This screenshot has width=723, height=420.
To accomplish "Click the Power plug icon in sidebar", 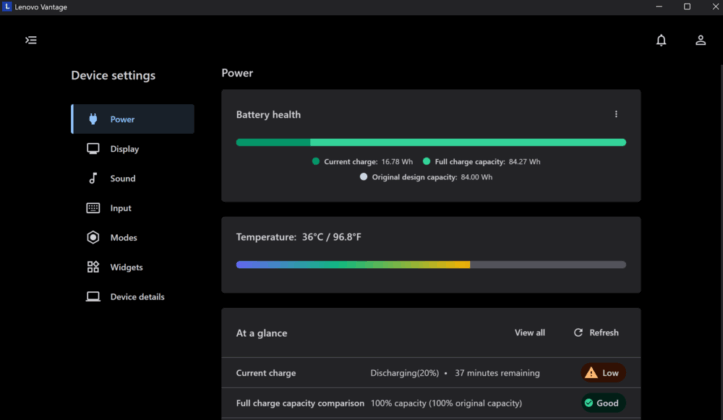I will (x=93, y=119).
